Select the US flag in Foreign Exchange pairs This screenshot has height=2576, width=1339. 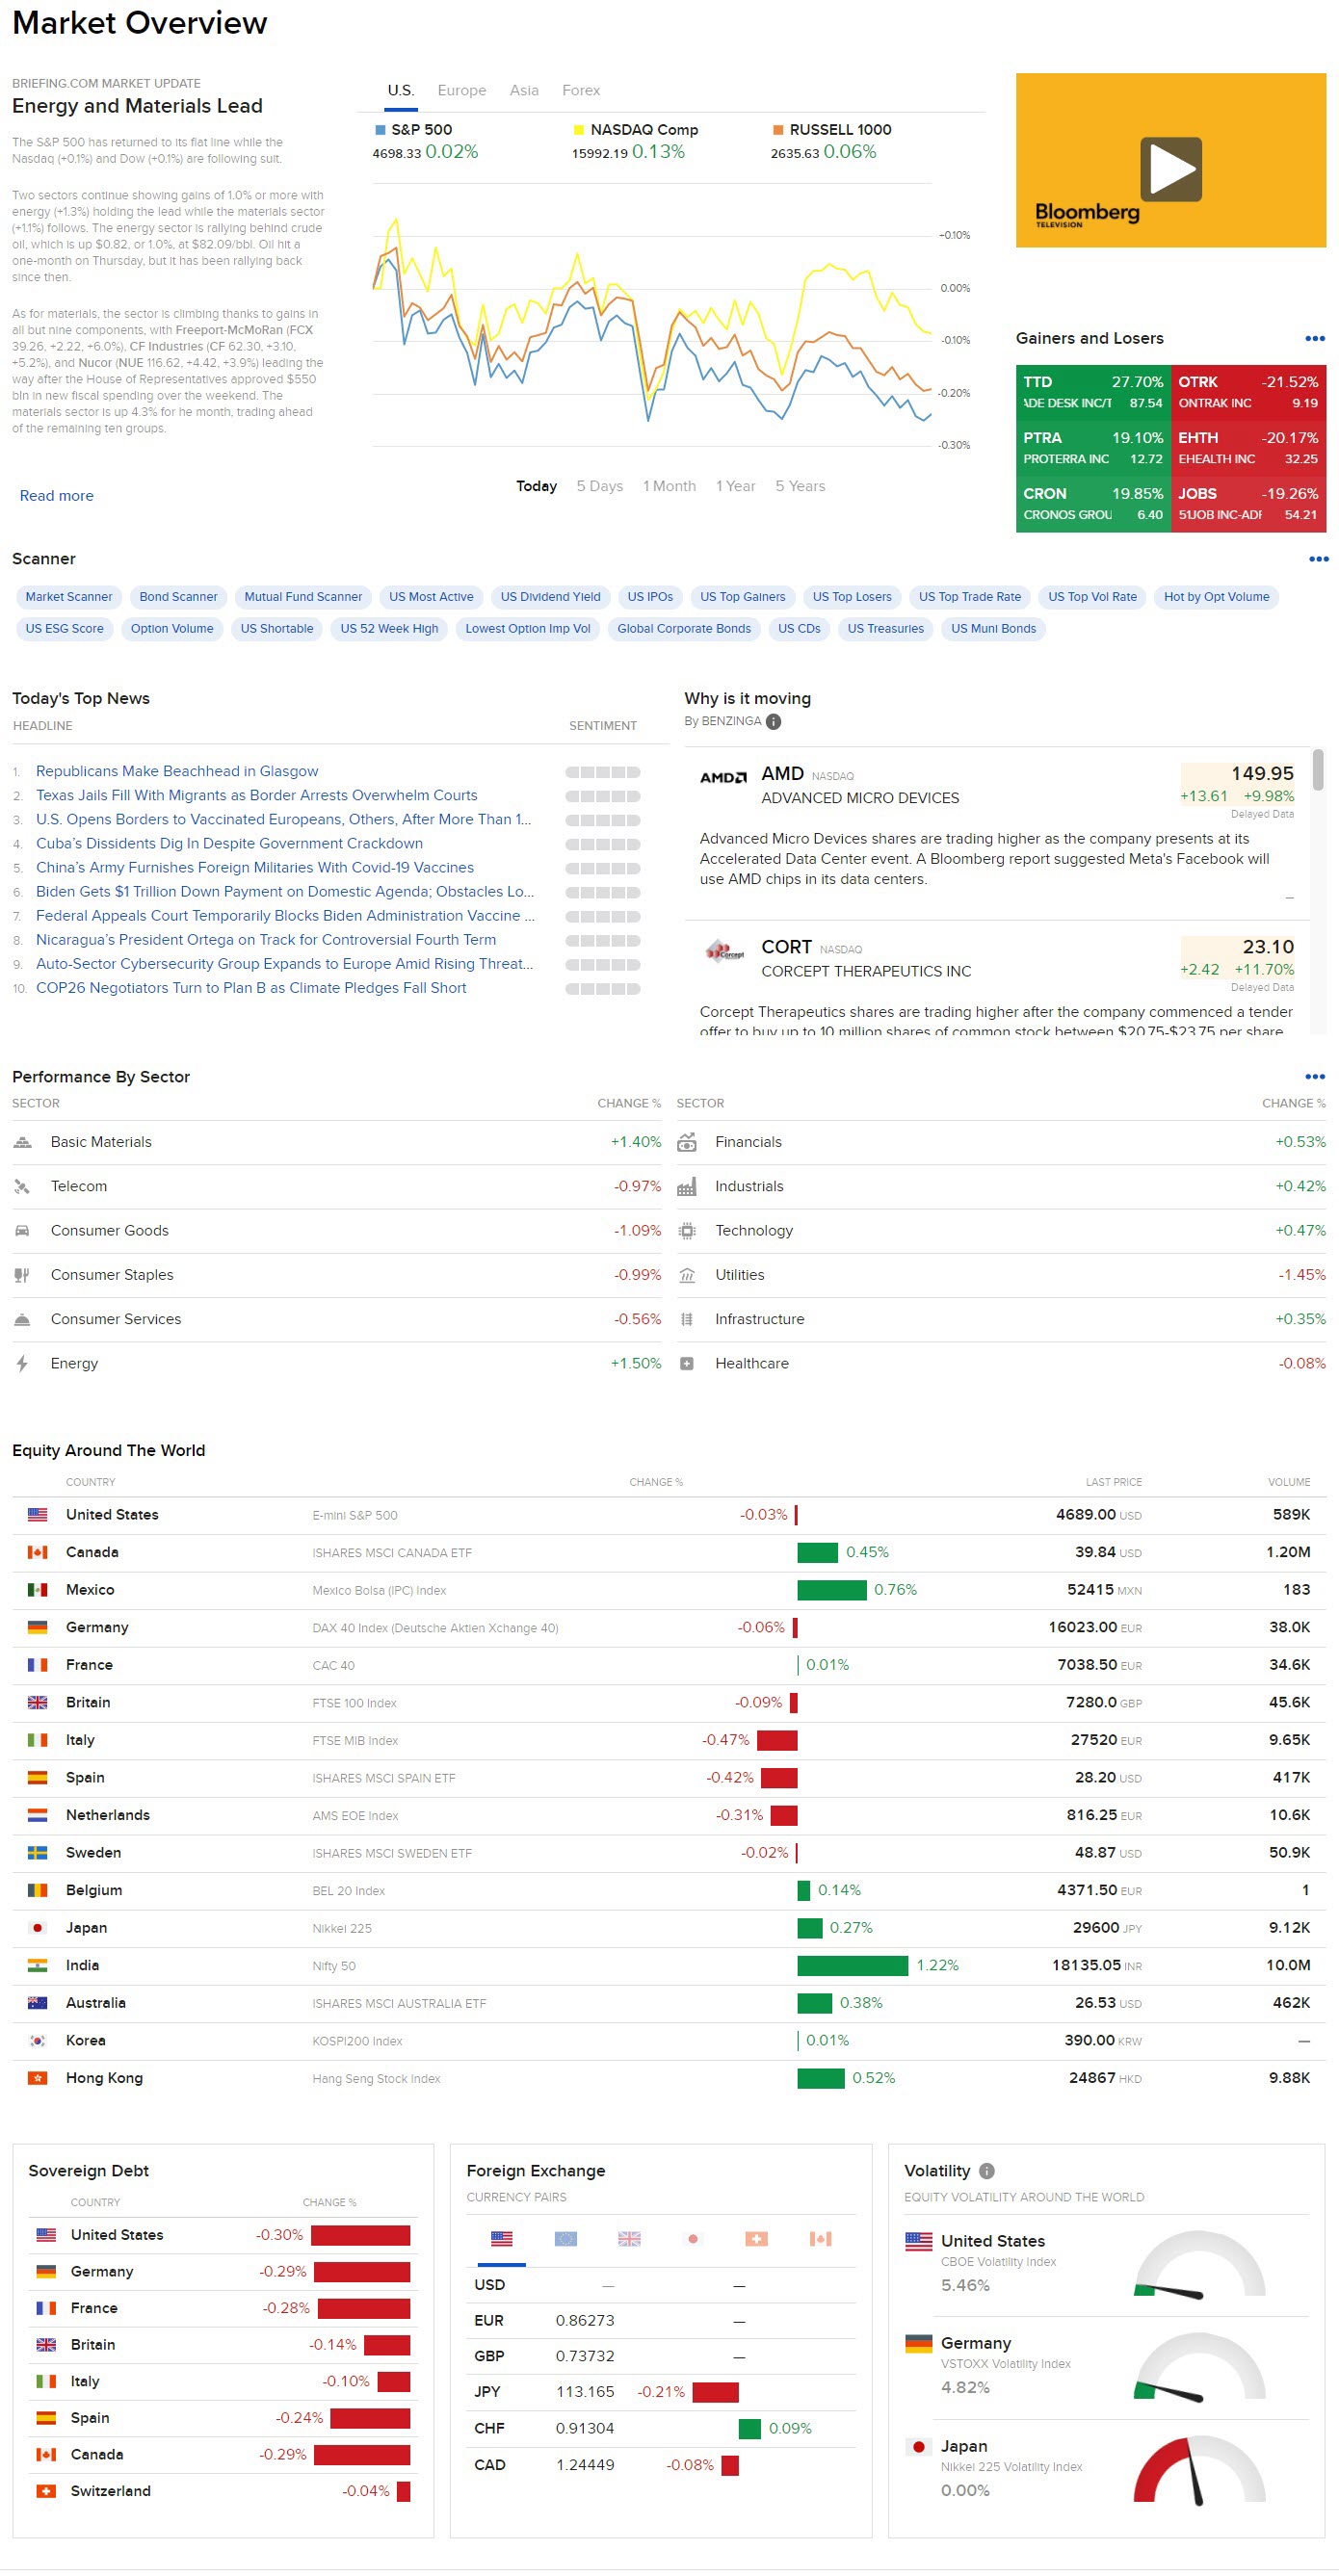click(502, 2239)
